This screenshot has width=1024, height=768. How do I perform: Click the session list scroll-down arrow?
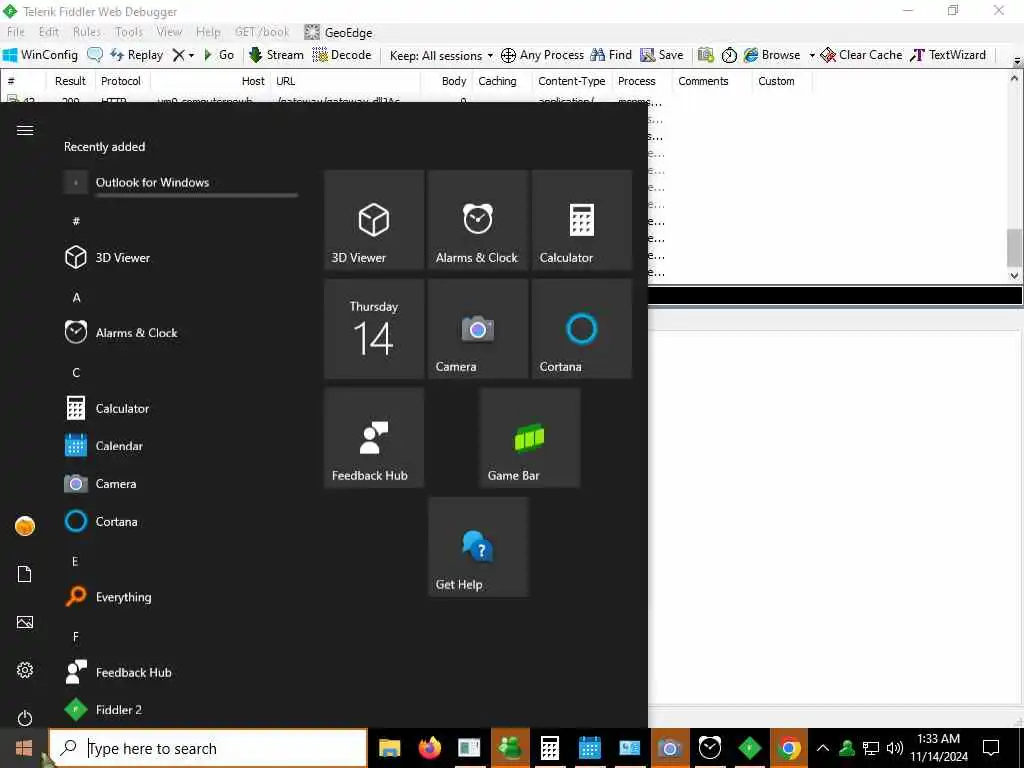(1014, 276)
